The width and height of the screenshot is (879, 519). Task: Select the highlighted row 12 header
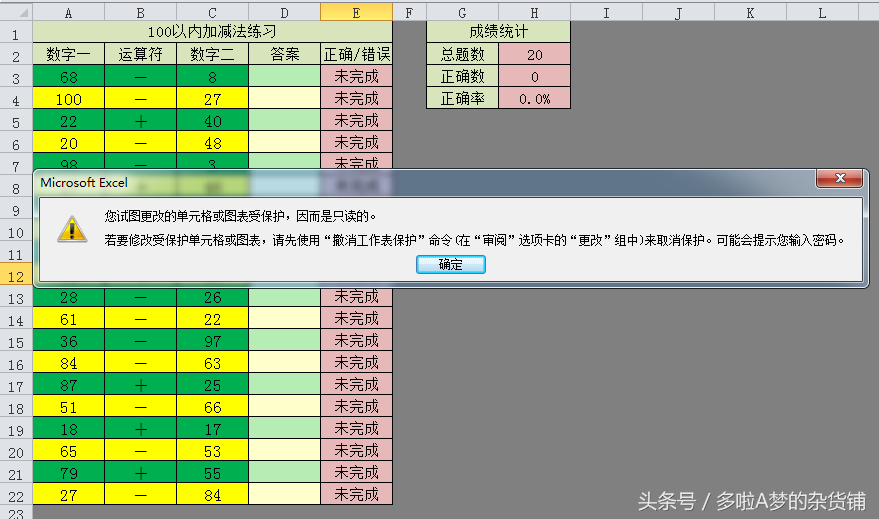pyautogui.click(x=16, y=276)
